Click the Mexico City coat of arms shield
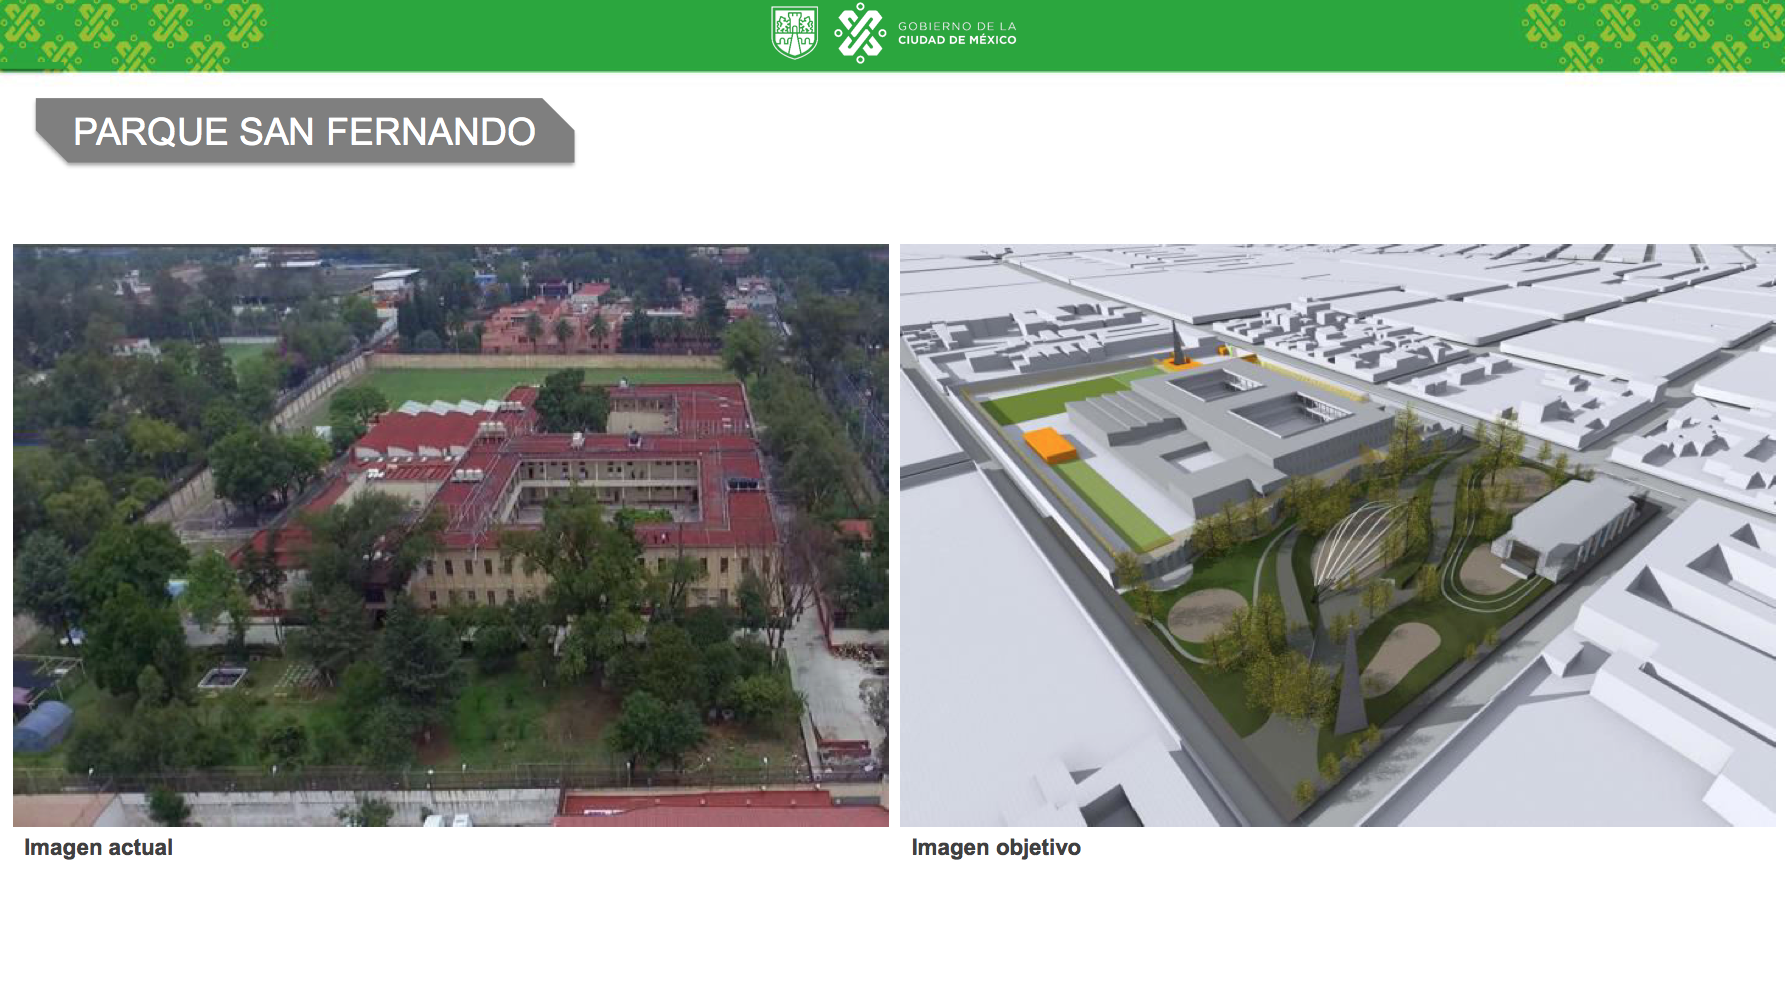1785x997 pixels. (x=794, y=32)
